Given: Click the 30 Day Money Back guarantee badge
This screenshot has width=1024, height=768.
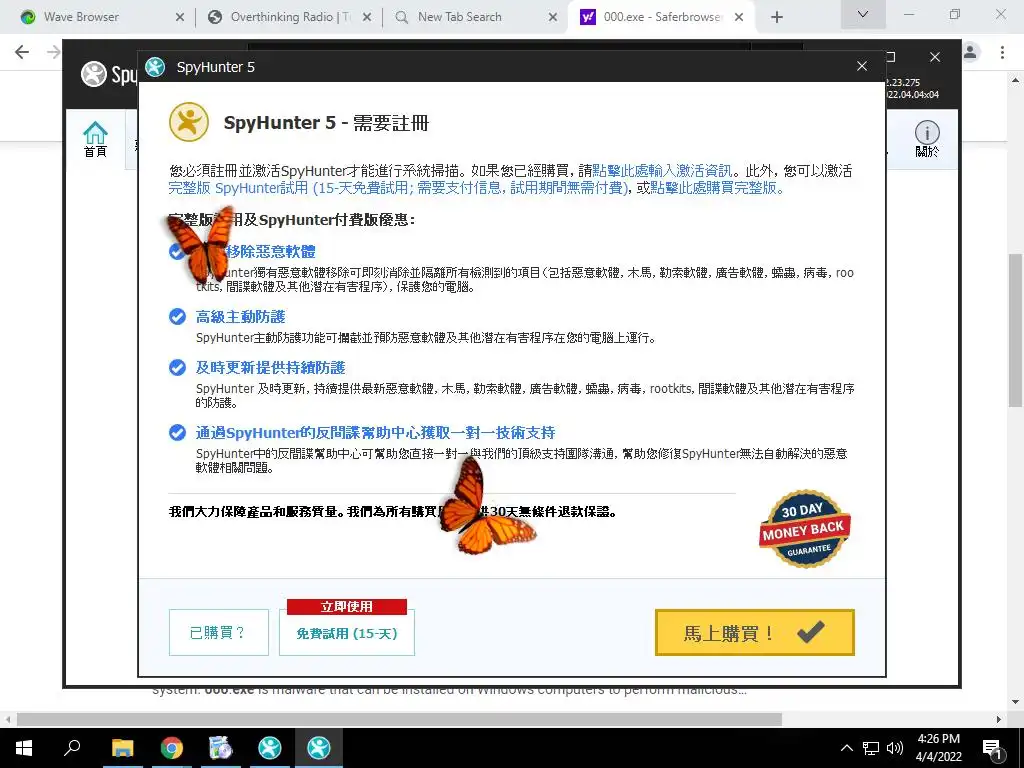Looking at the screenshot, I should (x=805, y=529).
